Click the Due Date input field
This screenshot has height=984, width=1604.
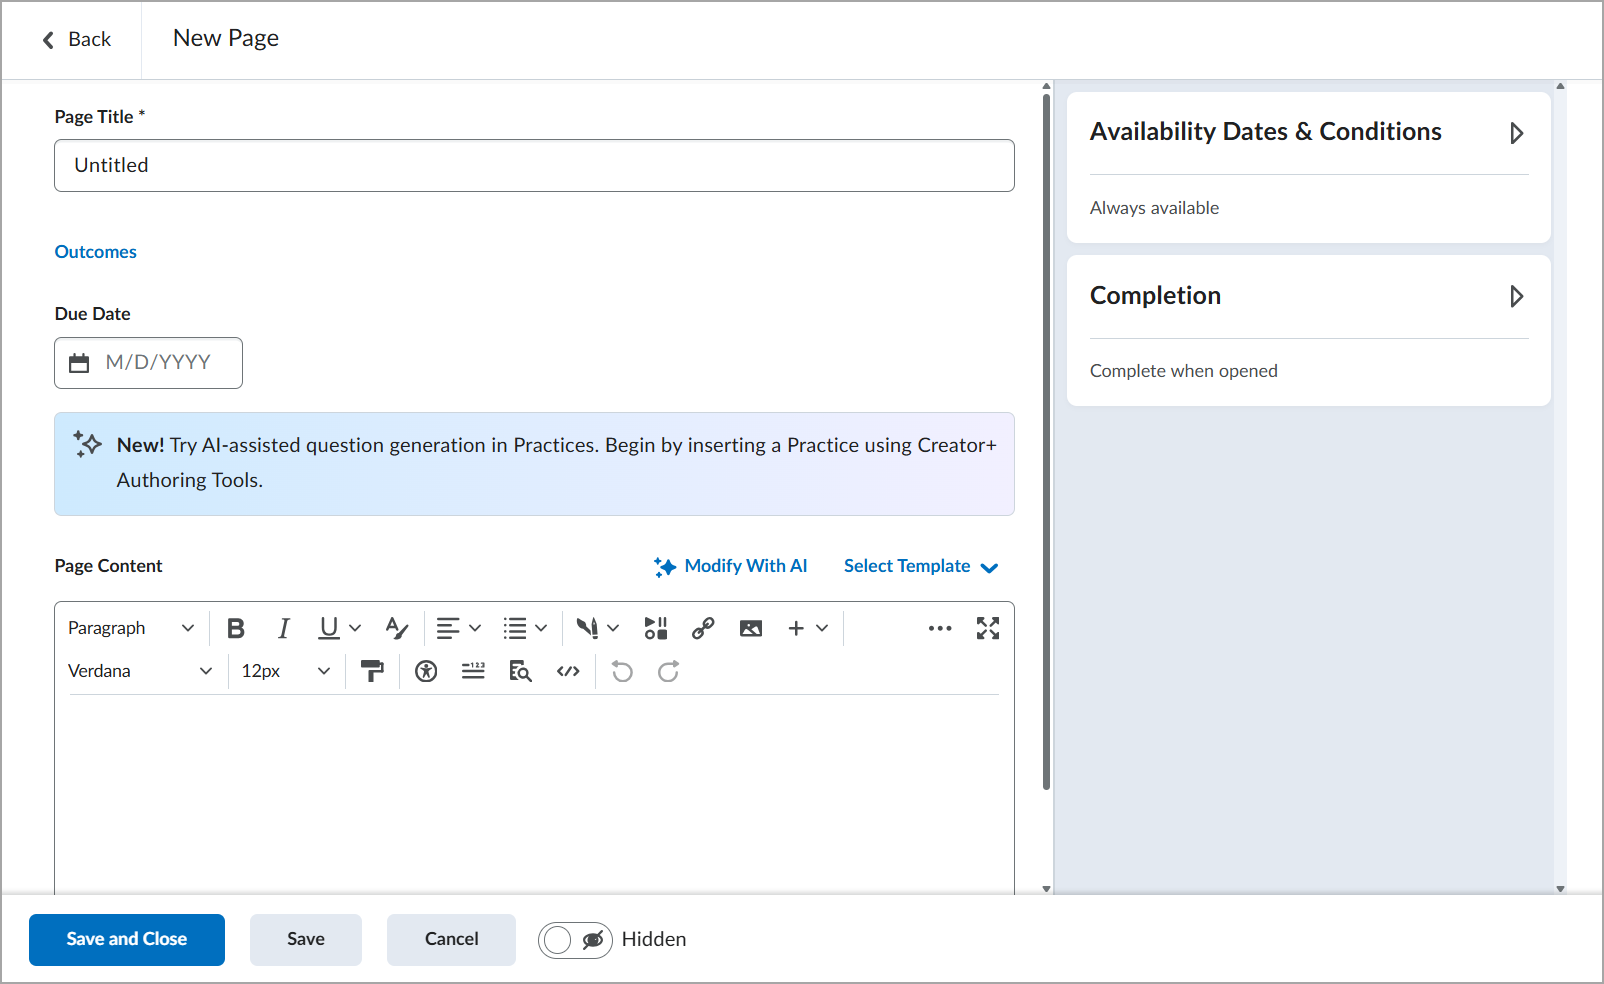pos(148,363)
